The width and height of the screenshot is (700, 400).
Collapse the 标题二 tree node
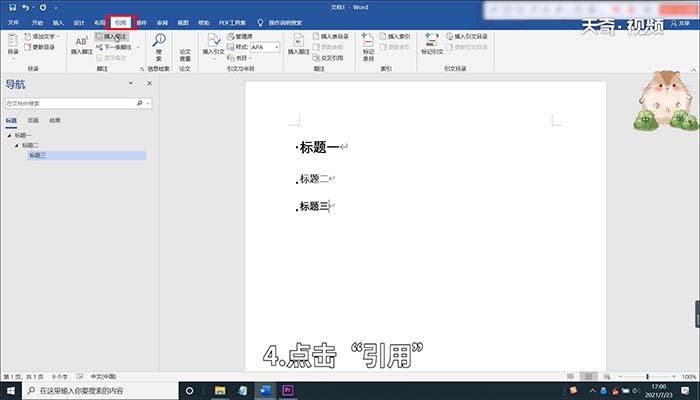click(x=17, y=146)
